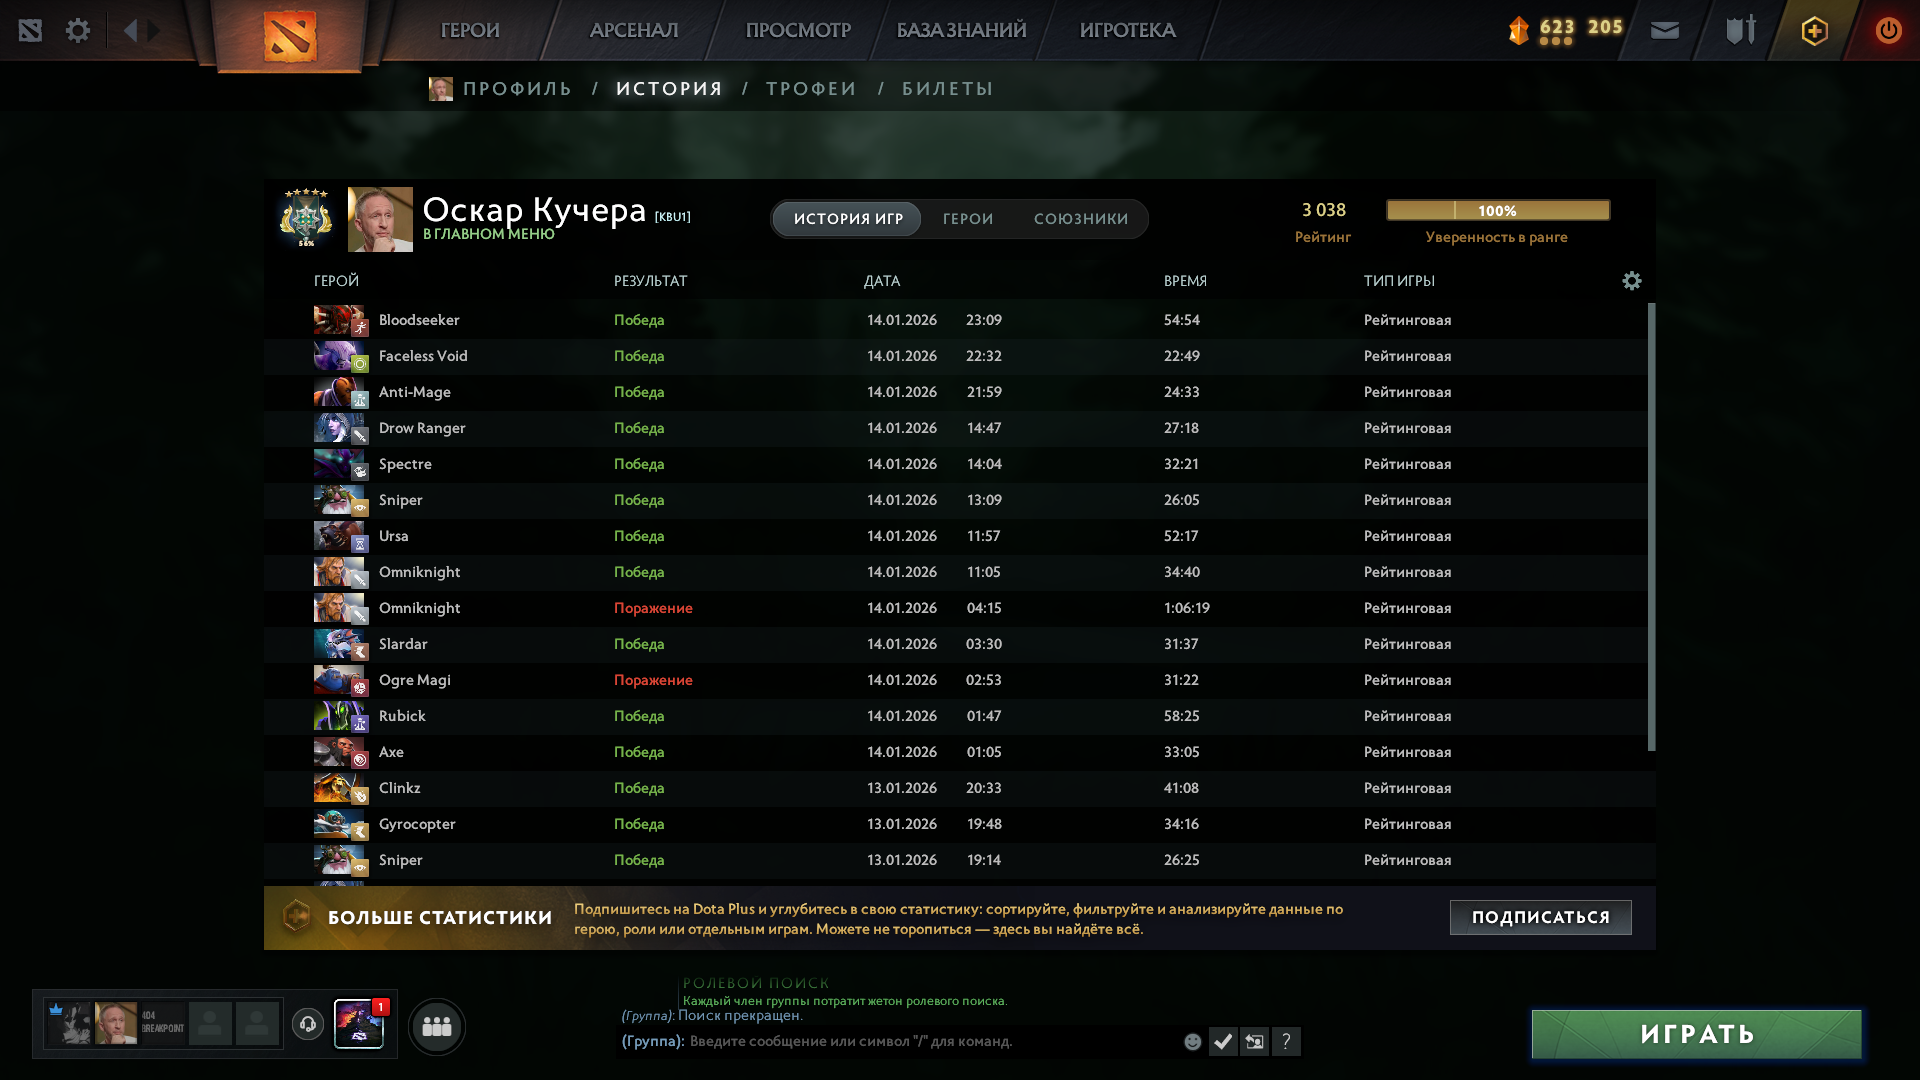Open the friends list group icon

coord(437,1026)
